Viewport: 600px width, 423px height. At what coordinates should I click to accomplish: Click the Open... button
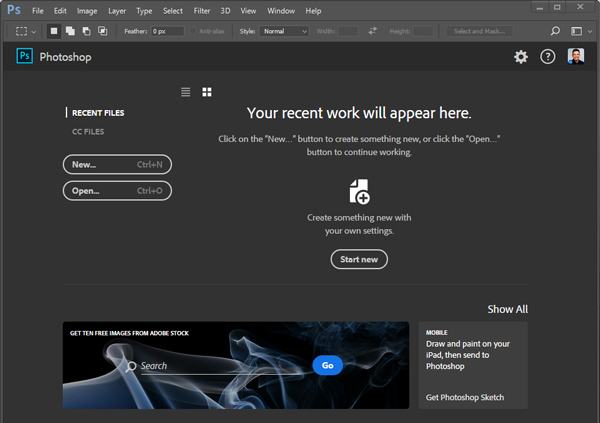pos(117,190)
